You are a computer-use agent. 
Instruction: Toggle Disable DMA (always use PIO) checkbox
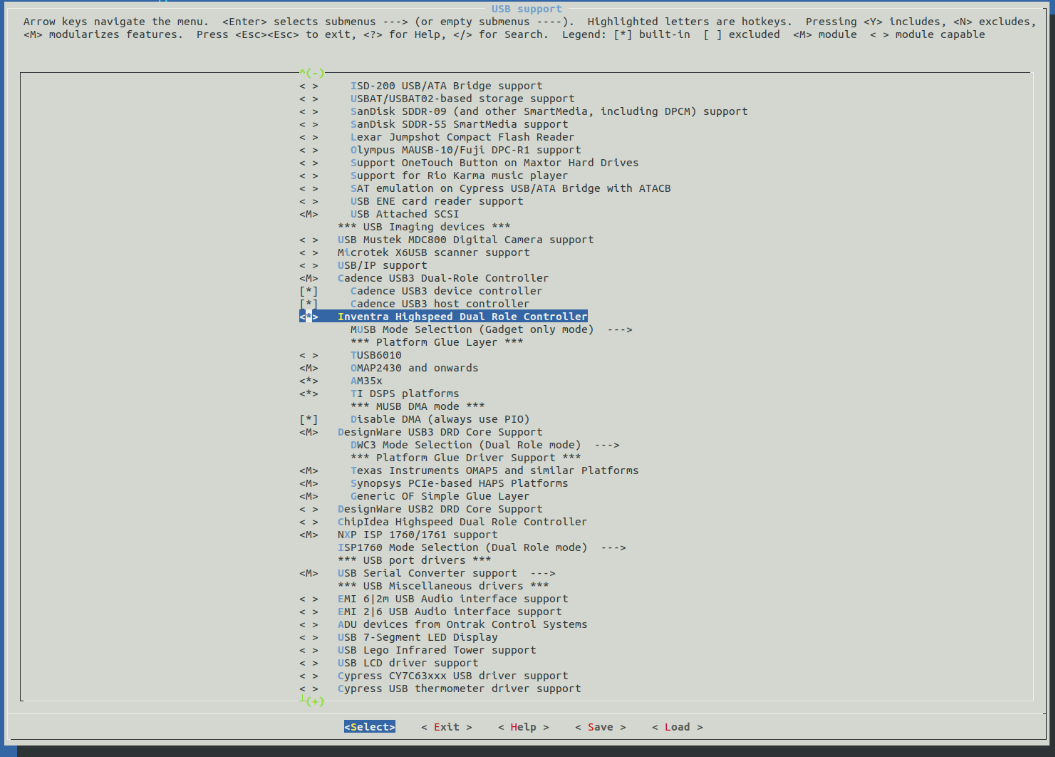pos(308,419)
